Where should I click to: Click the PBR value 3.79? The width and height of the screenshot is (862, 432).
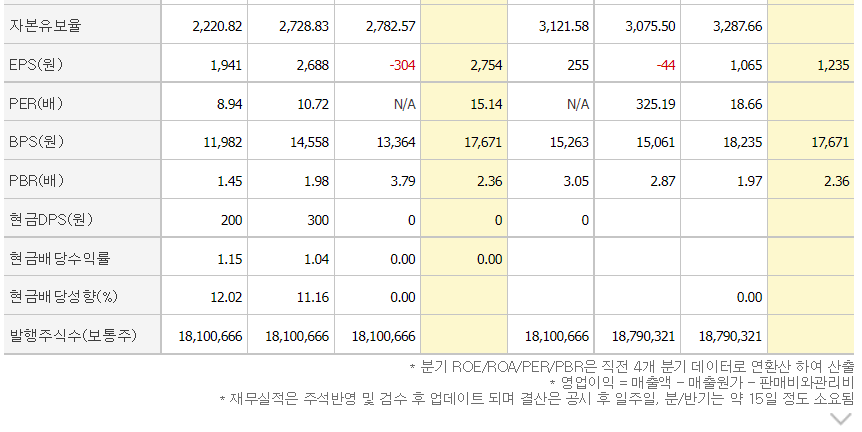[403, 181]
